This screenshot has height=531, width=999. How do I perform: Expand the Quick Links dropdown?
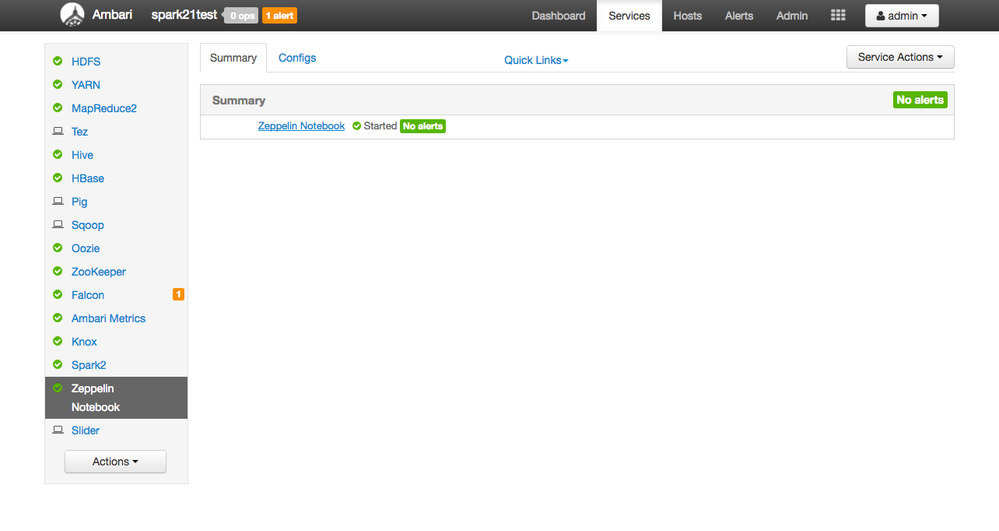(x=536, y=60)
